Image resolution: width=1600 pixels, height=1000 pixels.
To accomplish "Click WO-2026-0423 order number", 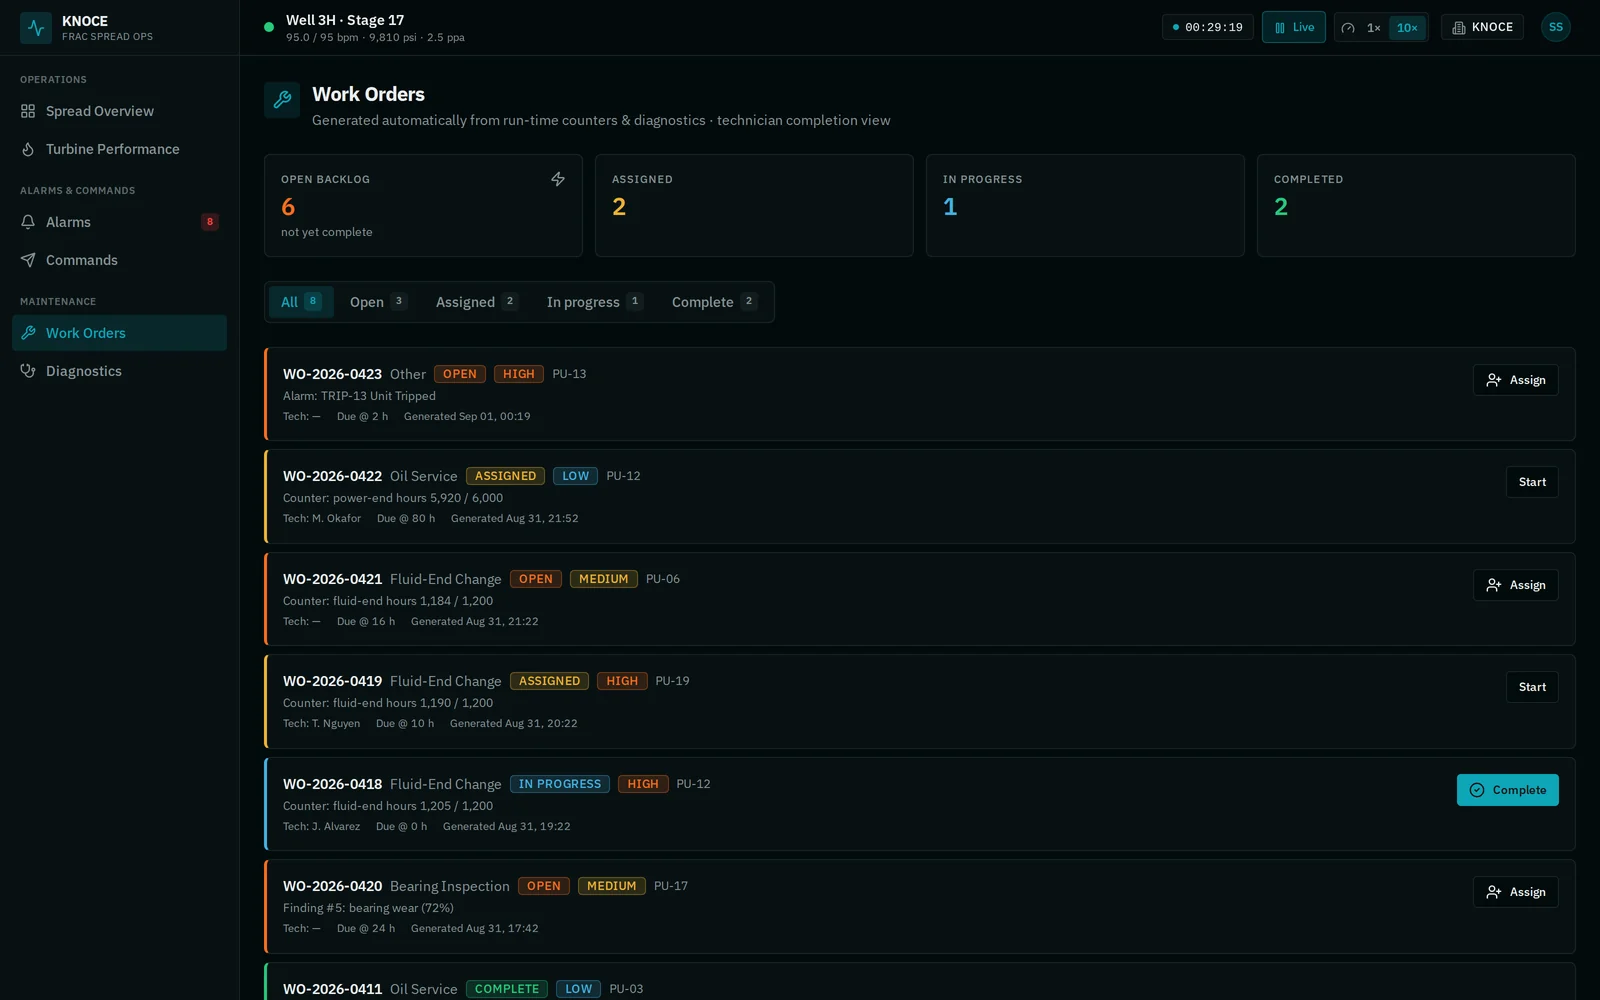I will click(332, 374).
